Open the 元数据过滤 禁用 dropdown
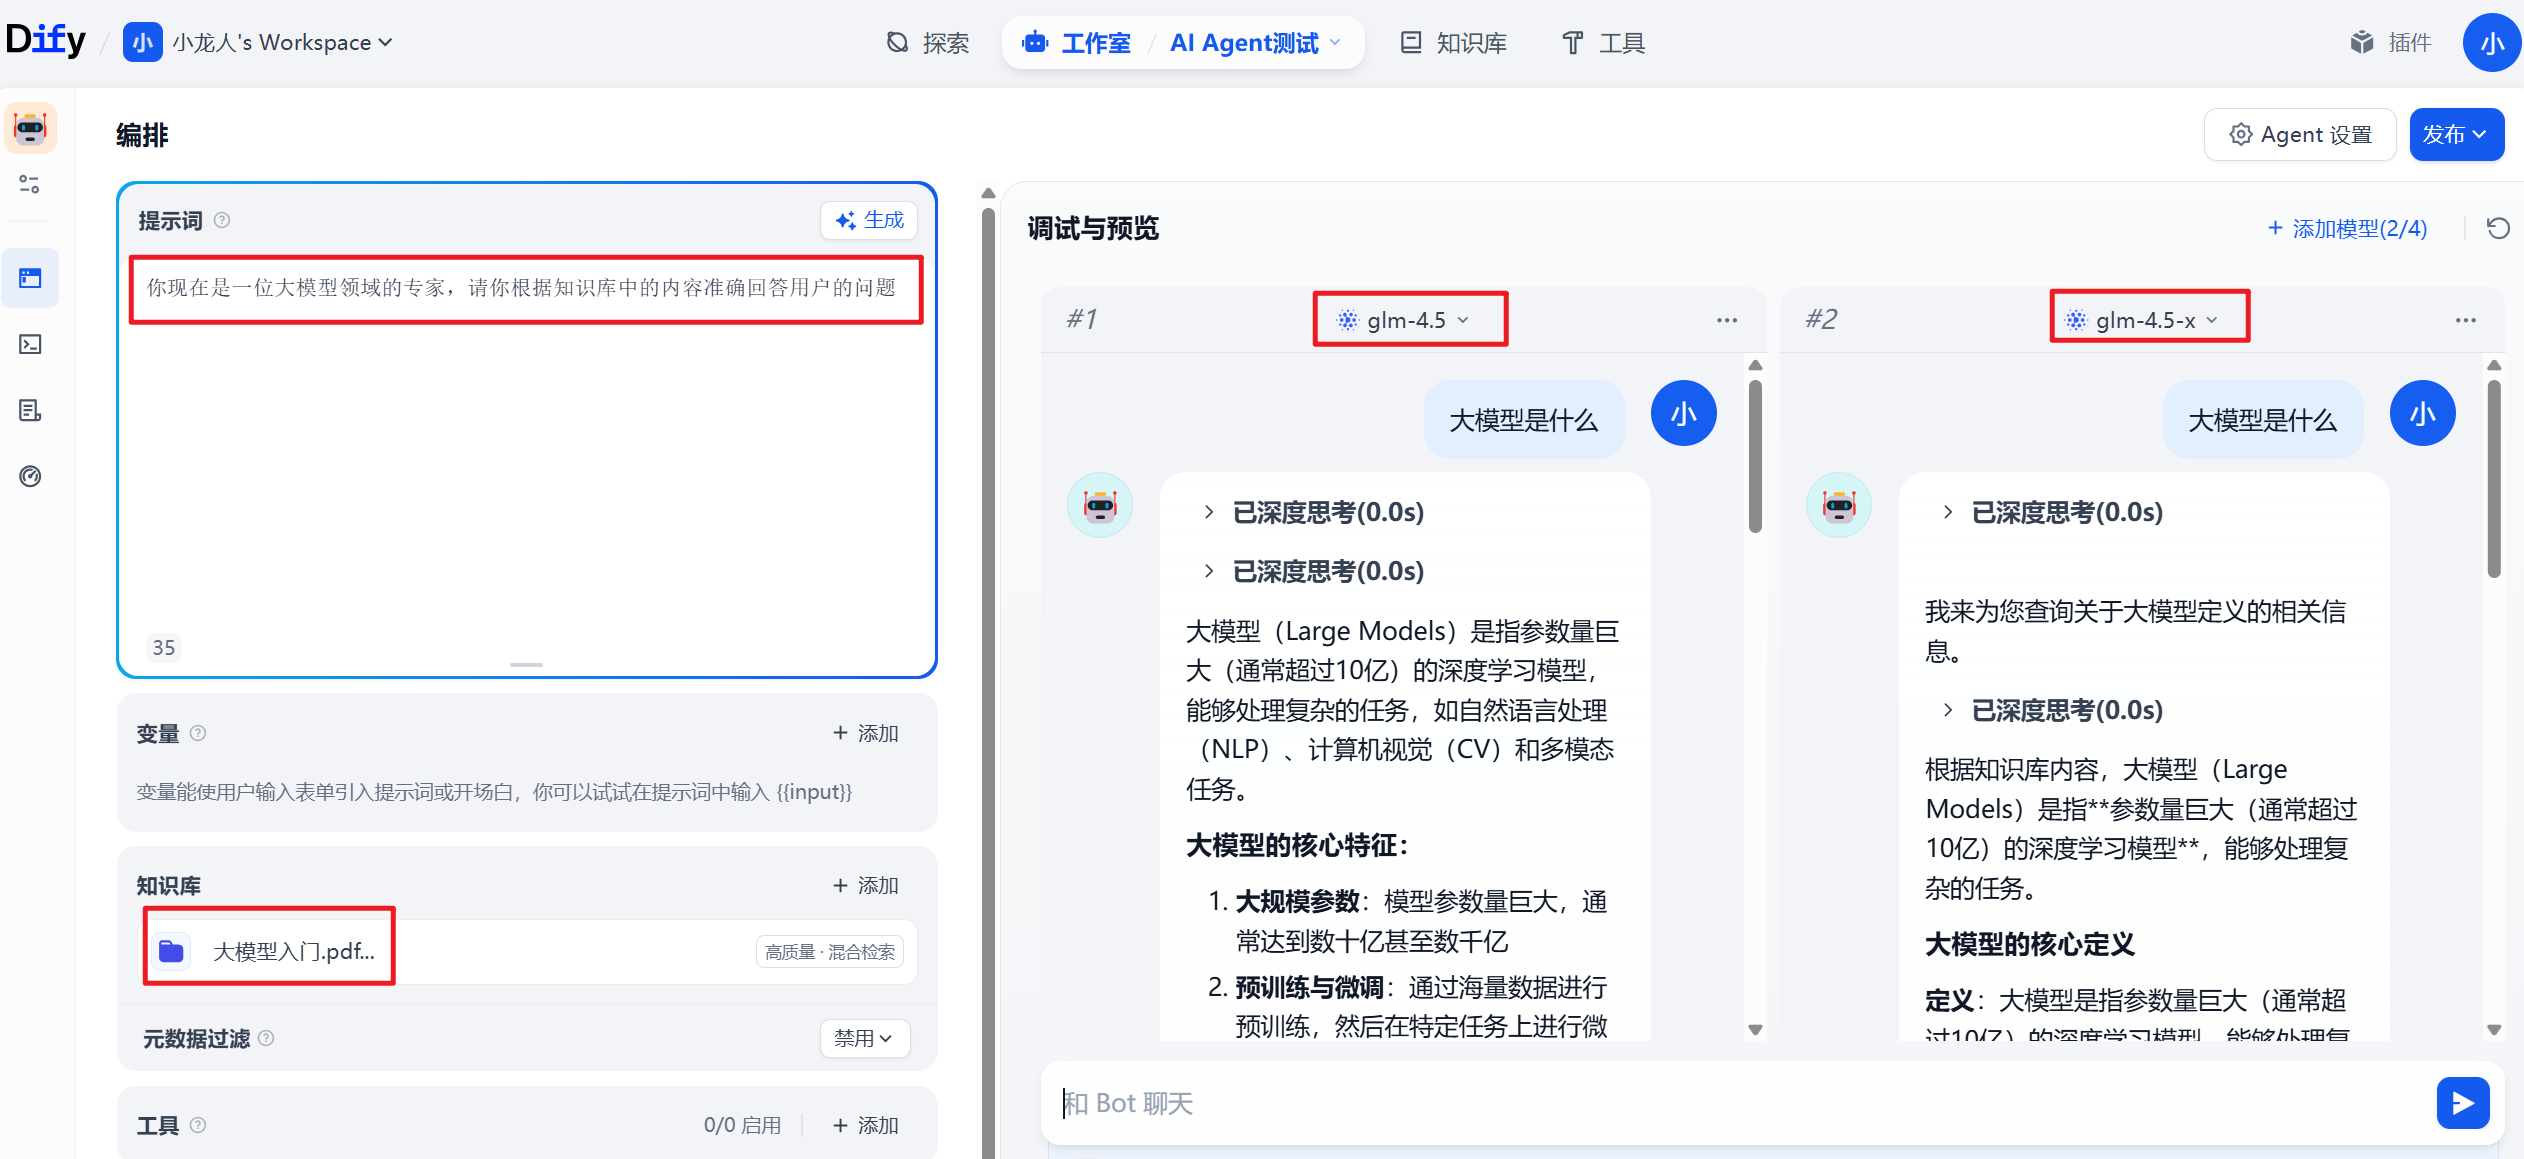 pyautogui.click(x=864, y=1038)
